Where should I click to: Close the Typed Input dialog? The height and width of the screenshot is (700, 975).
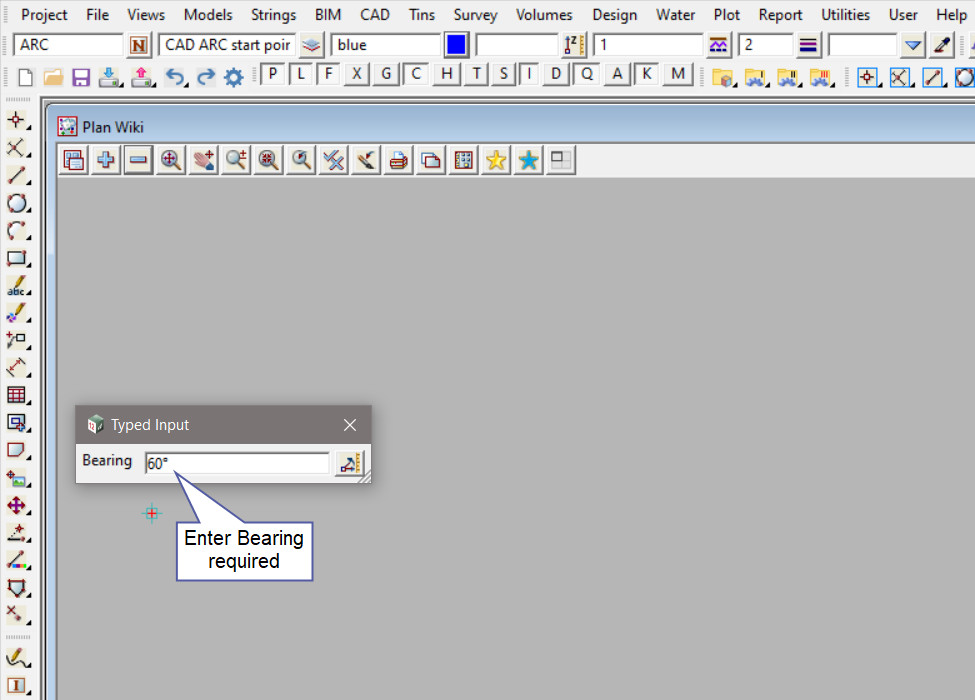tap(350, 425)
